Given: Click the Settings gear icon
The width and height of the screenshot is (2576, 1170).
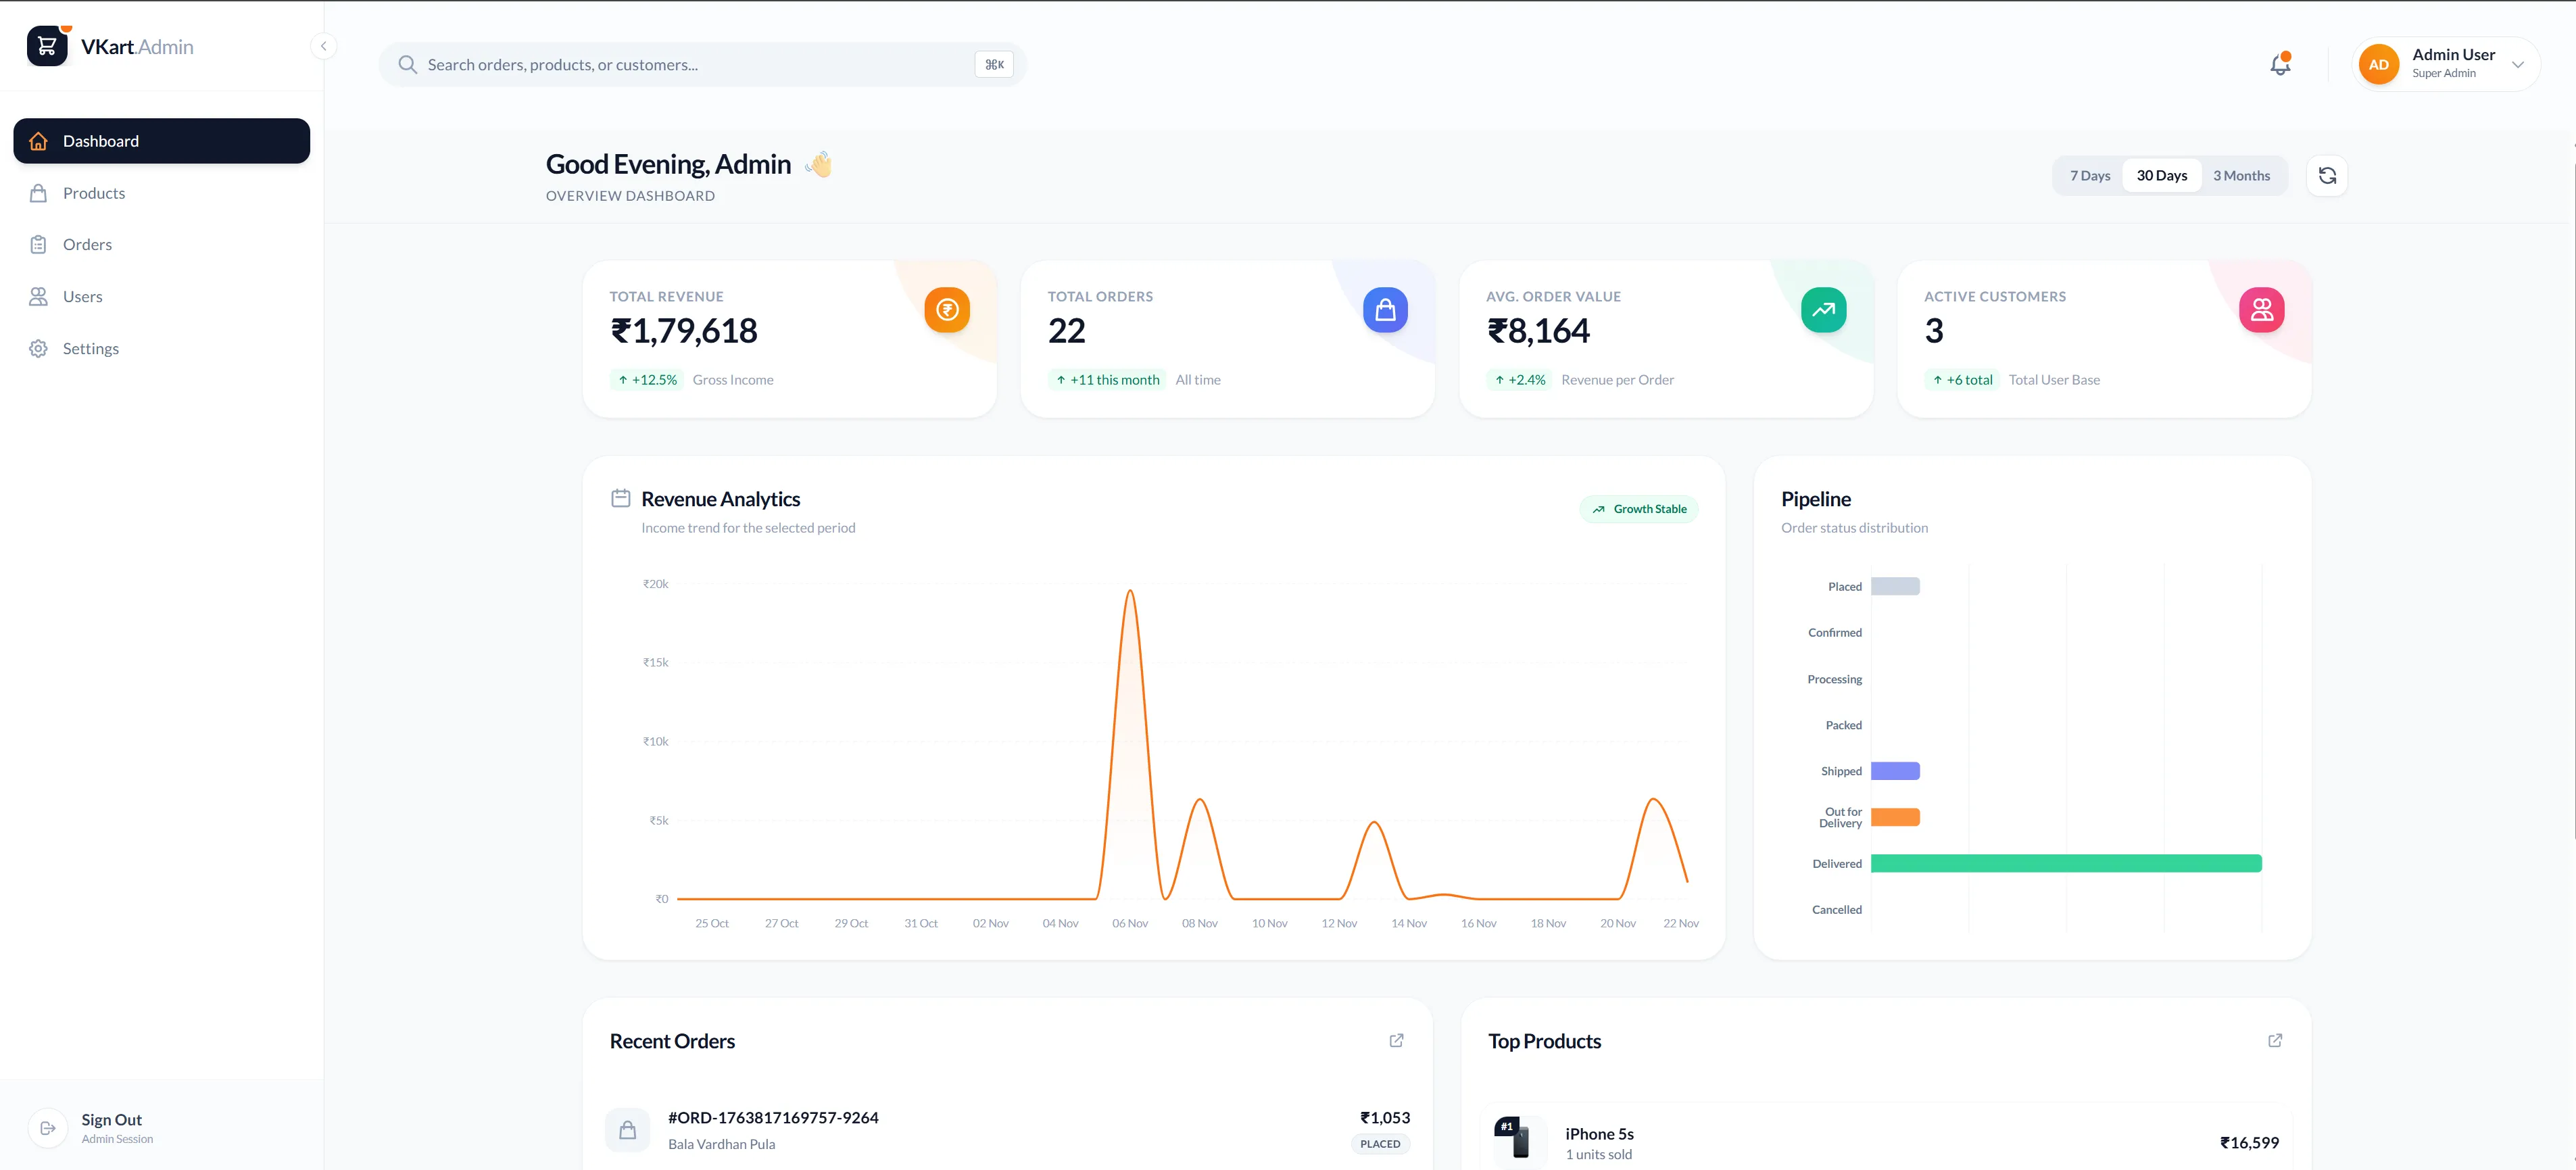Looking at the screenshot, I should (x=38, y=348).
